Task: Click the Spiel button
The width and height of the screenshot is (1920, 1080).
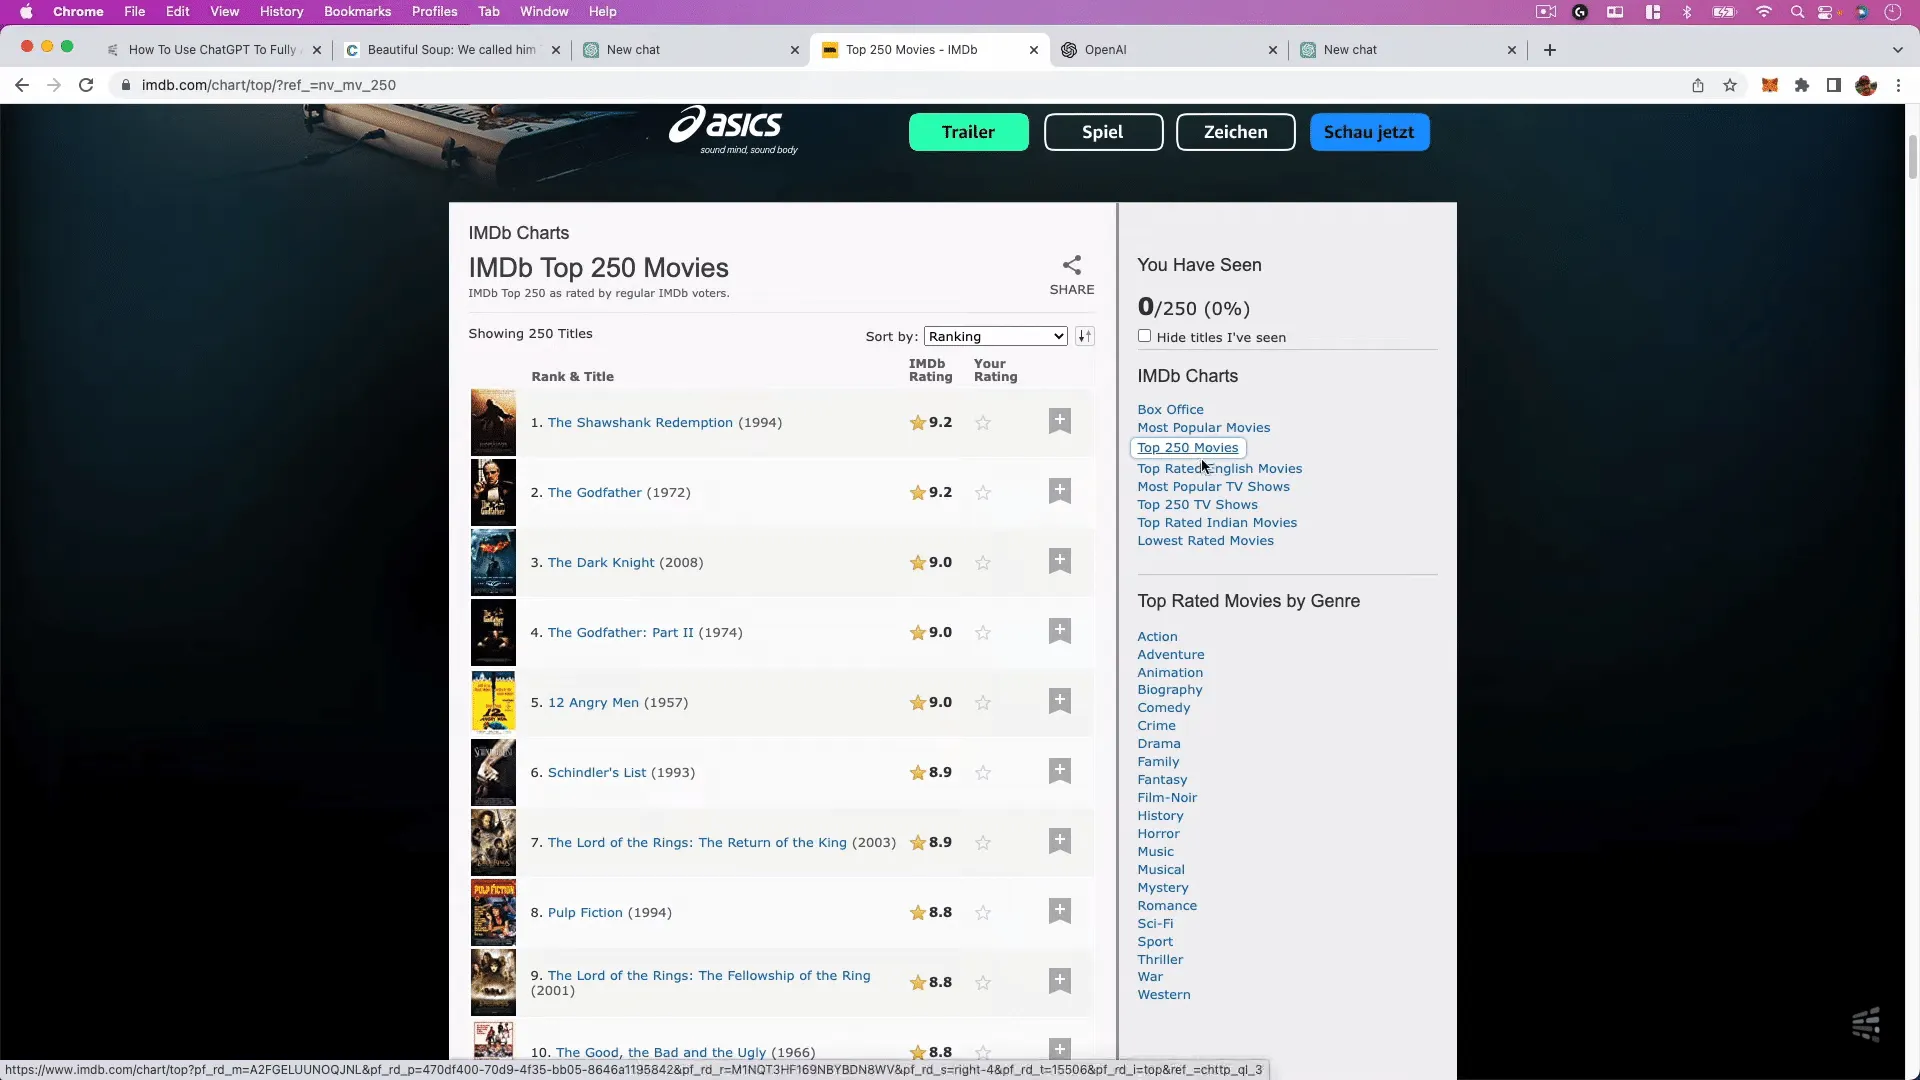Action: tap(1103, 132)
